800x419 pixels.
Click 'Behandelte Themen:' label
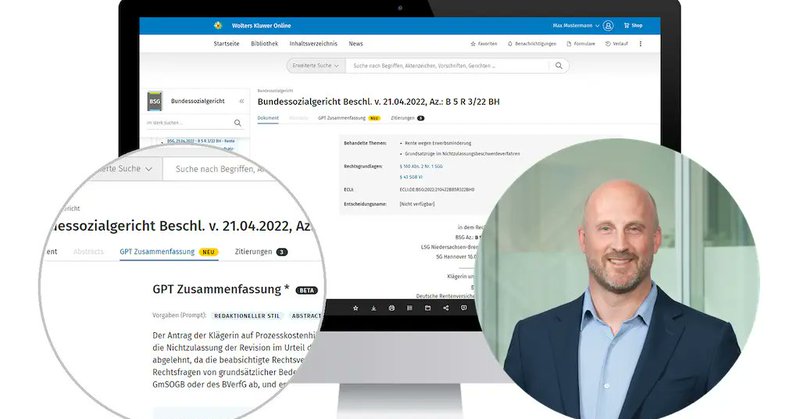(365, 143)
